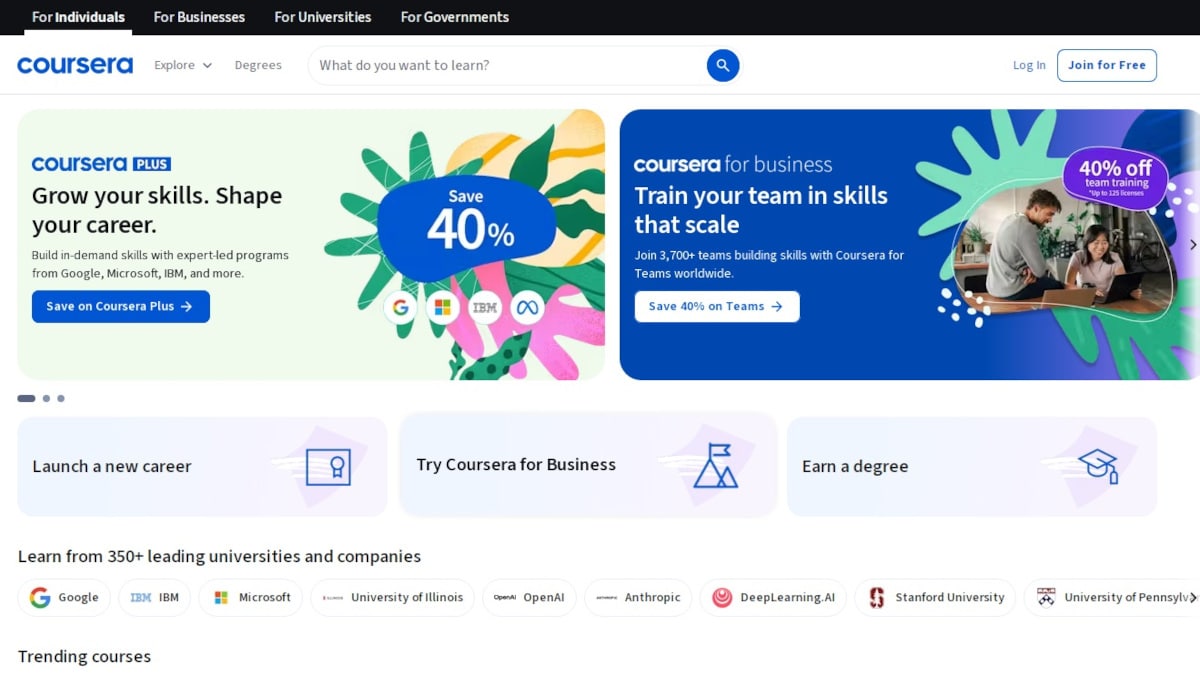Open the OpenAI partner chip
Image resolution: width=1200 pixels, height=676 pixels.
(529, 597)
